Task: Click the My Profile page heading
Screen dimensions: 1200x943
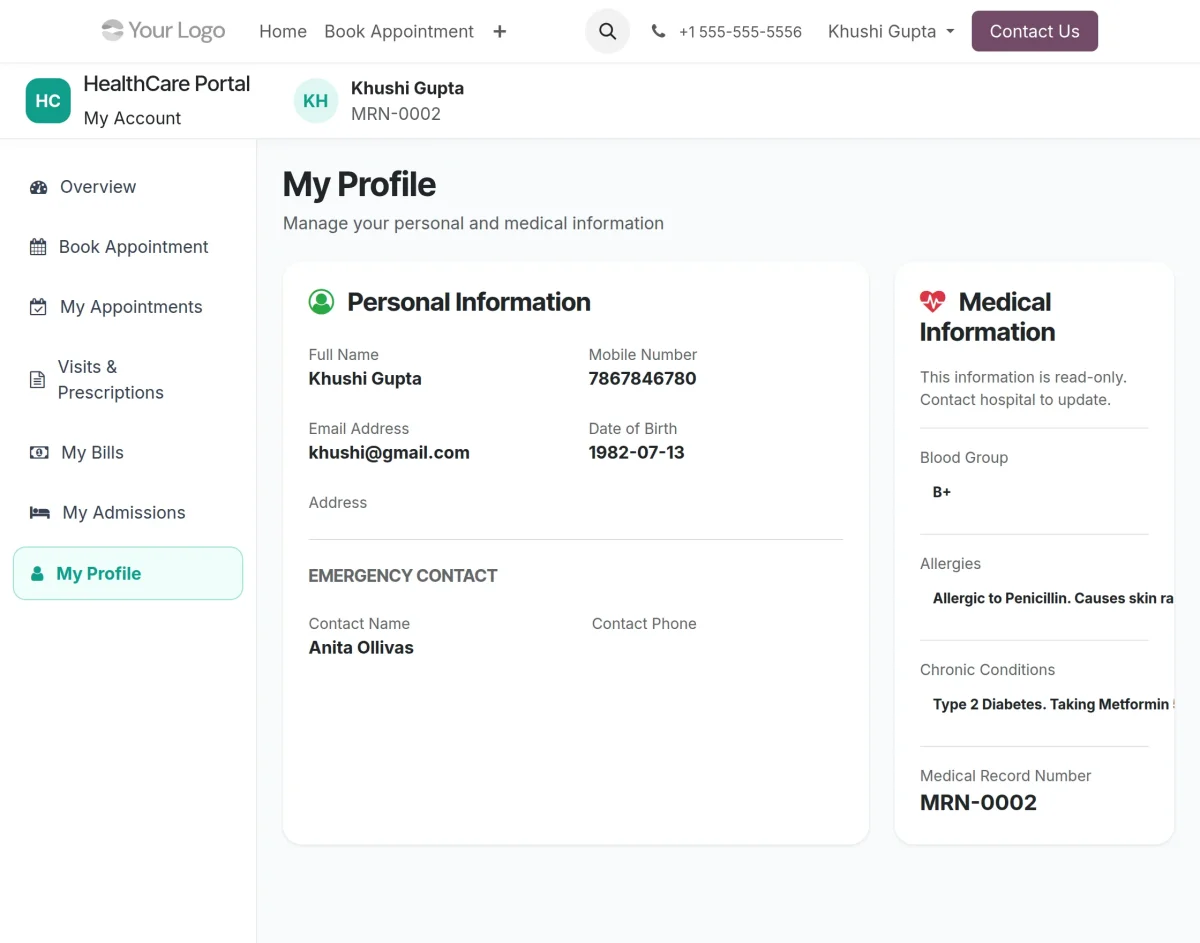Action: pyautogui.click(x=359, y=185)
